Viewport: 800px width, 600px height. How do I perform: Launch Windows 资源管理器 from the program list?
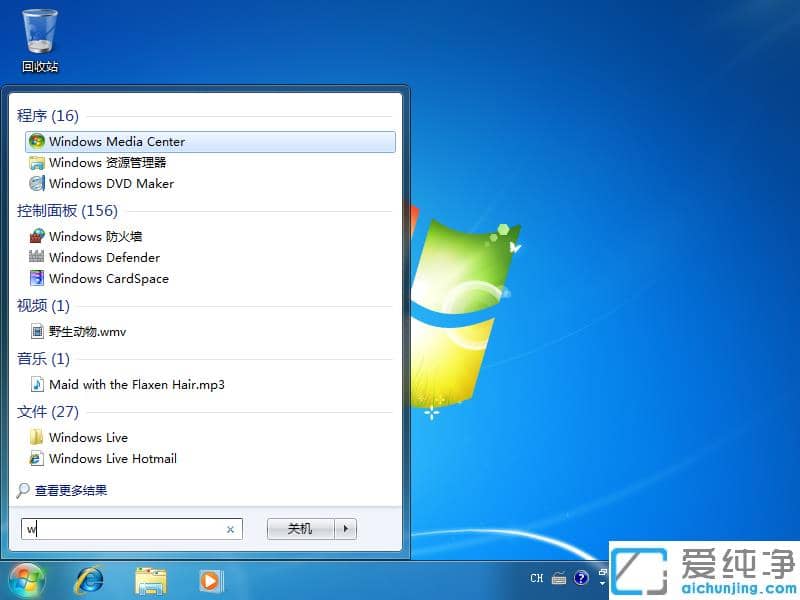coord(108,162)
